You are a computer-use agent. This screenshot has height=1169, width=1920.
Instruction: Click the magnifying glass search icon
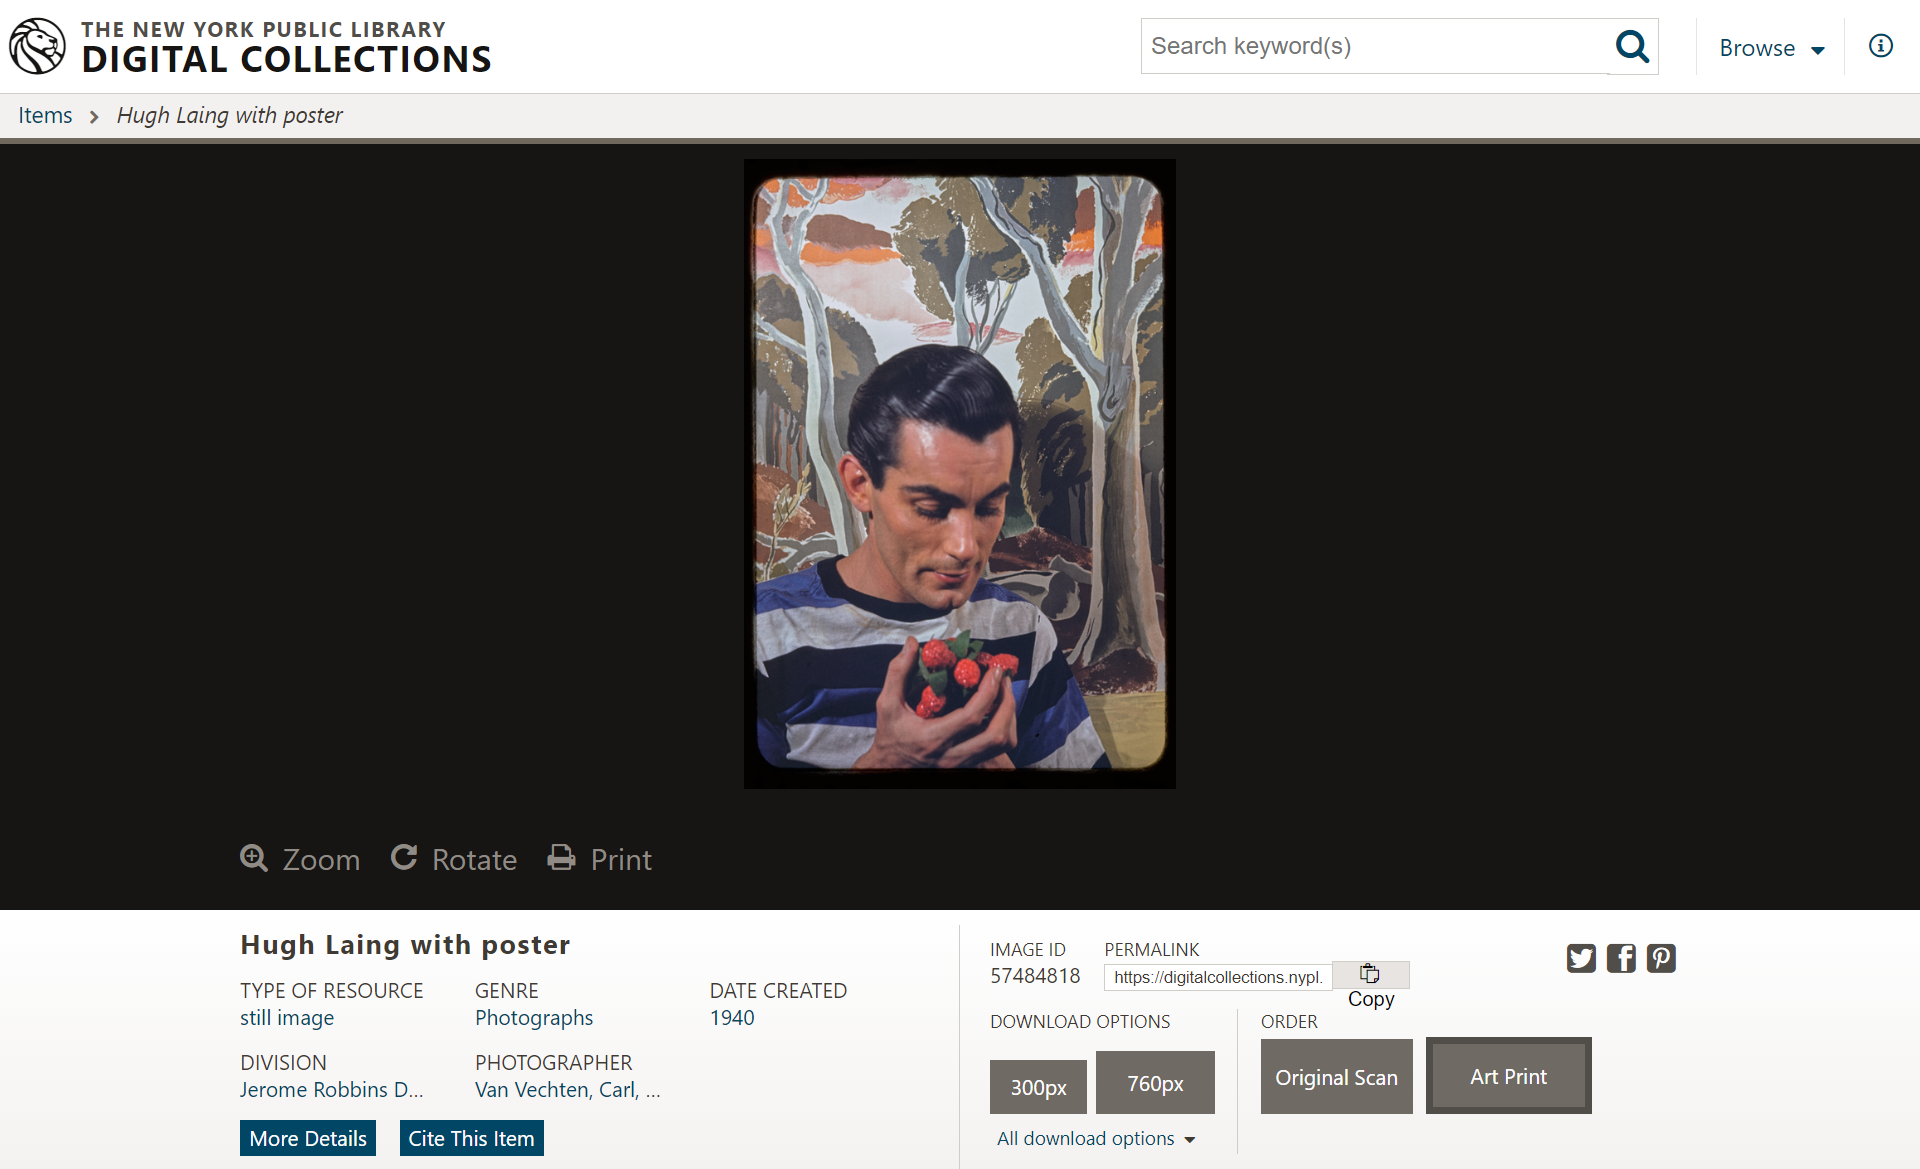coord(1632,46)
